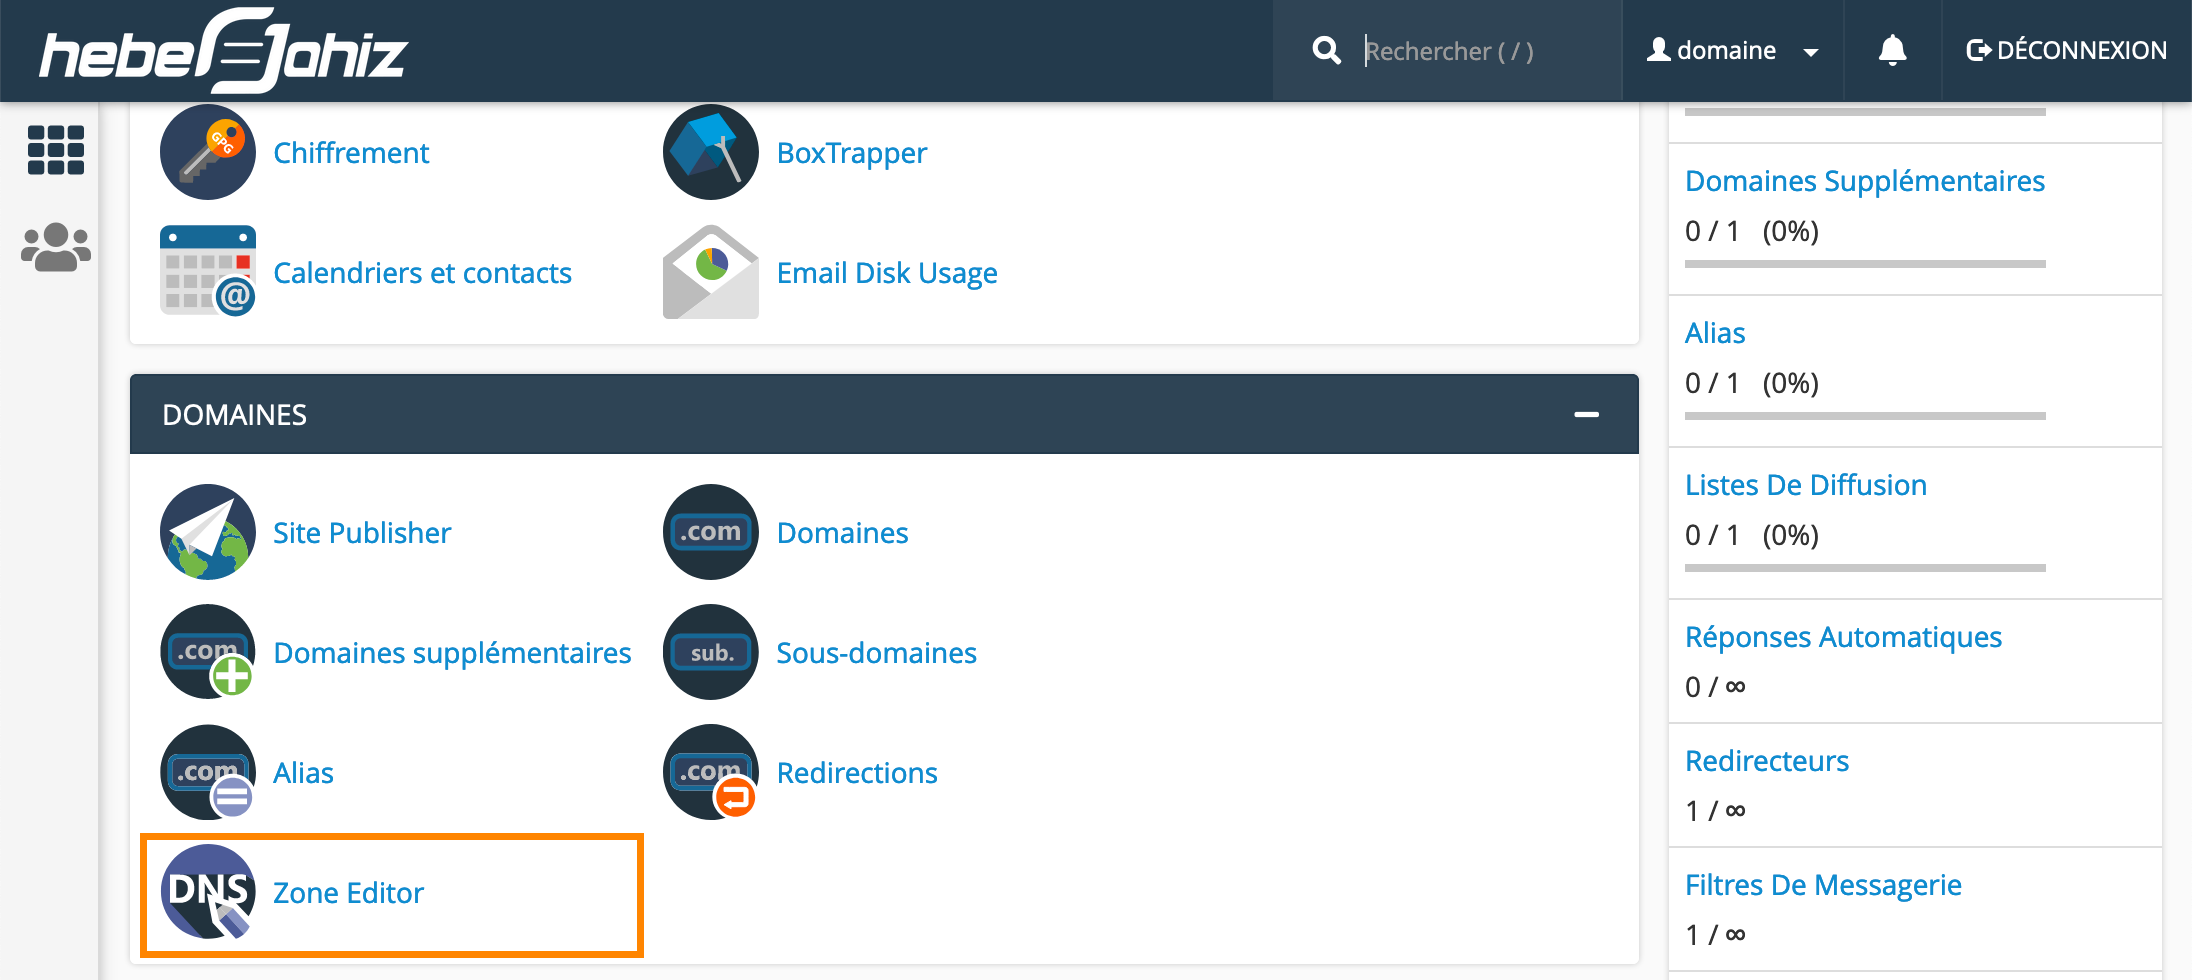Click the Alias .com icon
The width and height of the screenshot is (2192, 980).
click(208, 772)
